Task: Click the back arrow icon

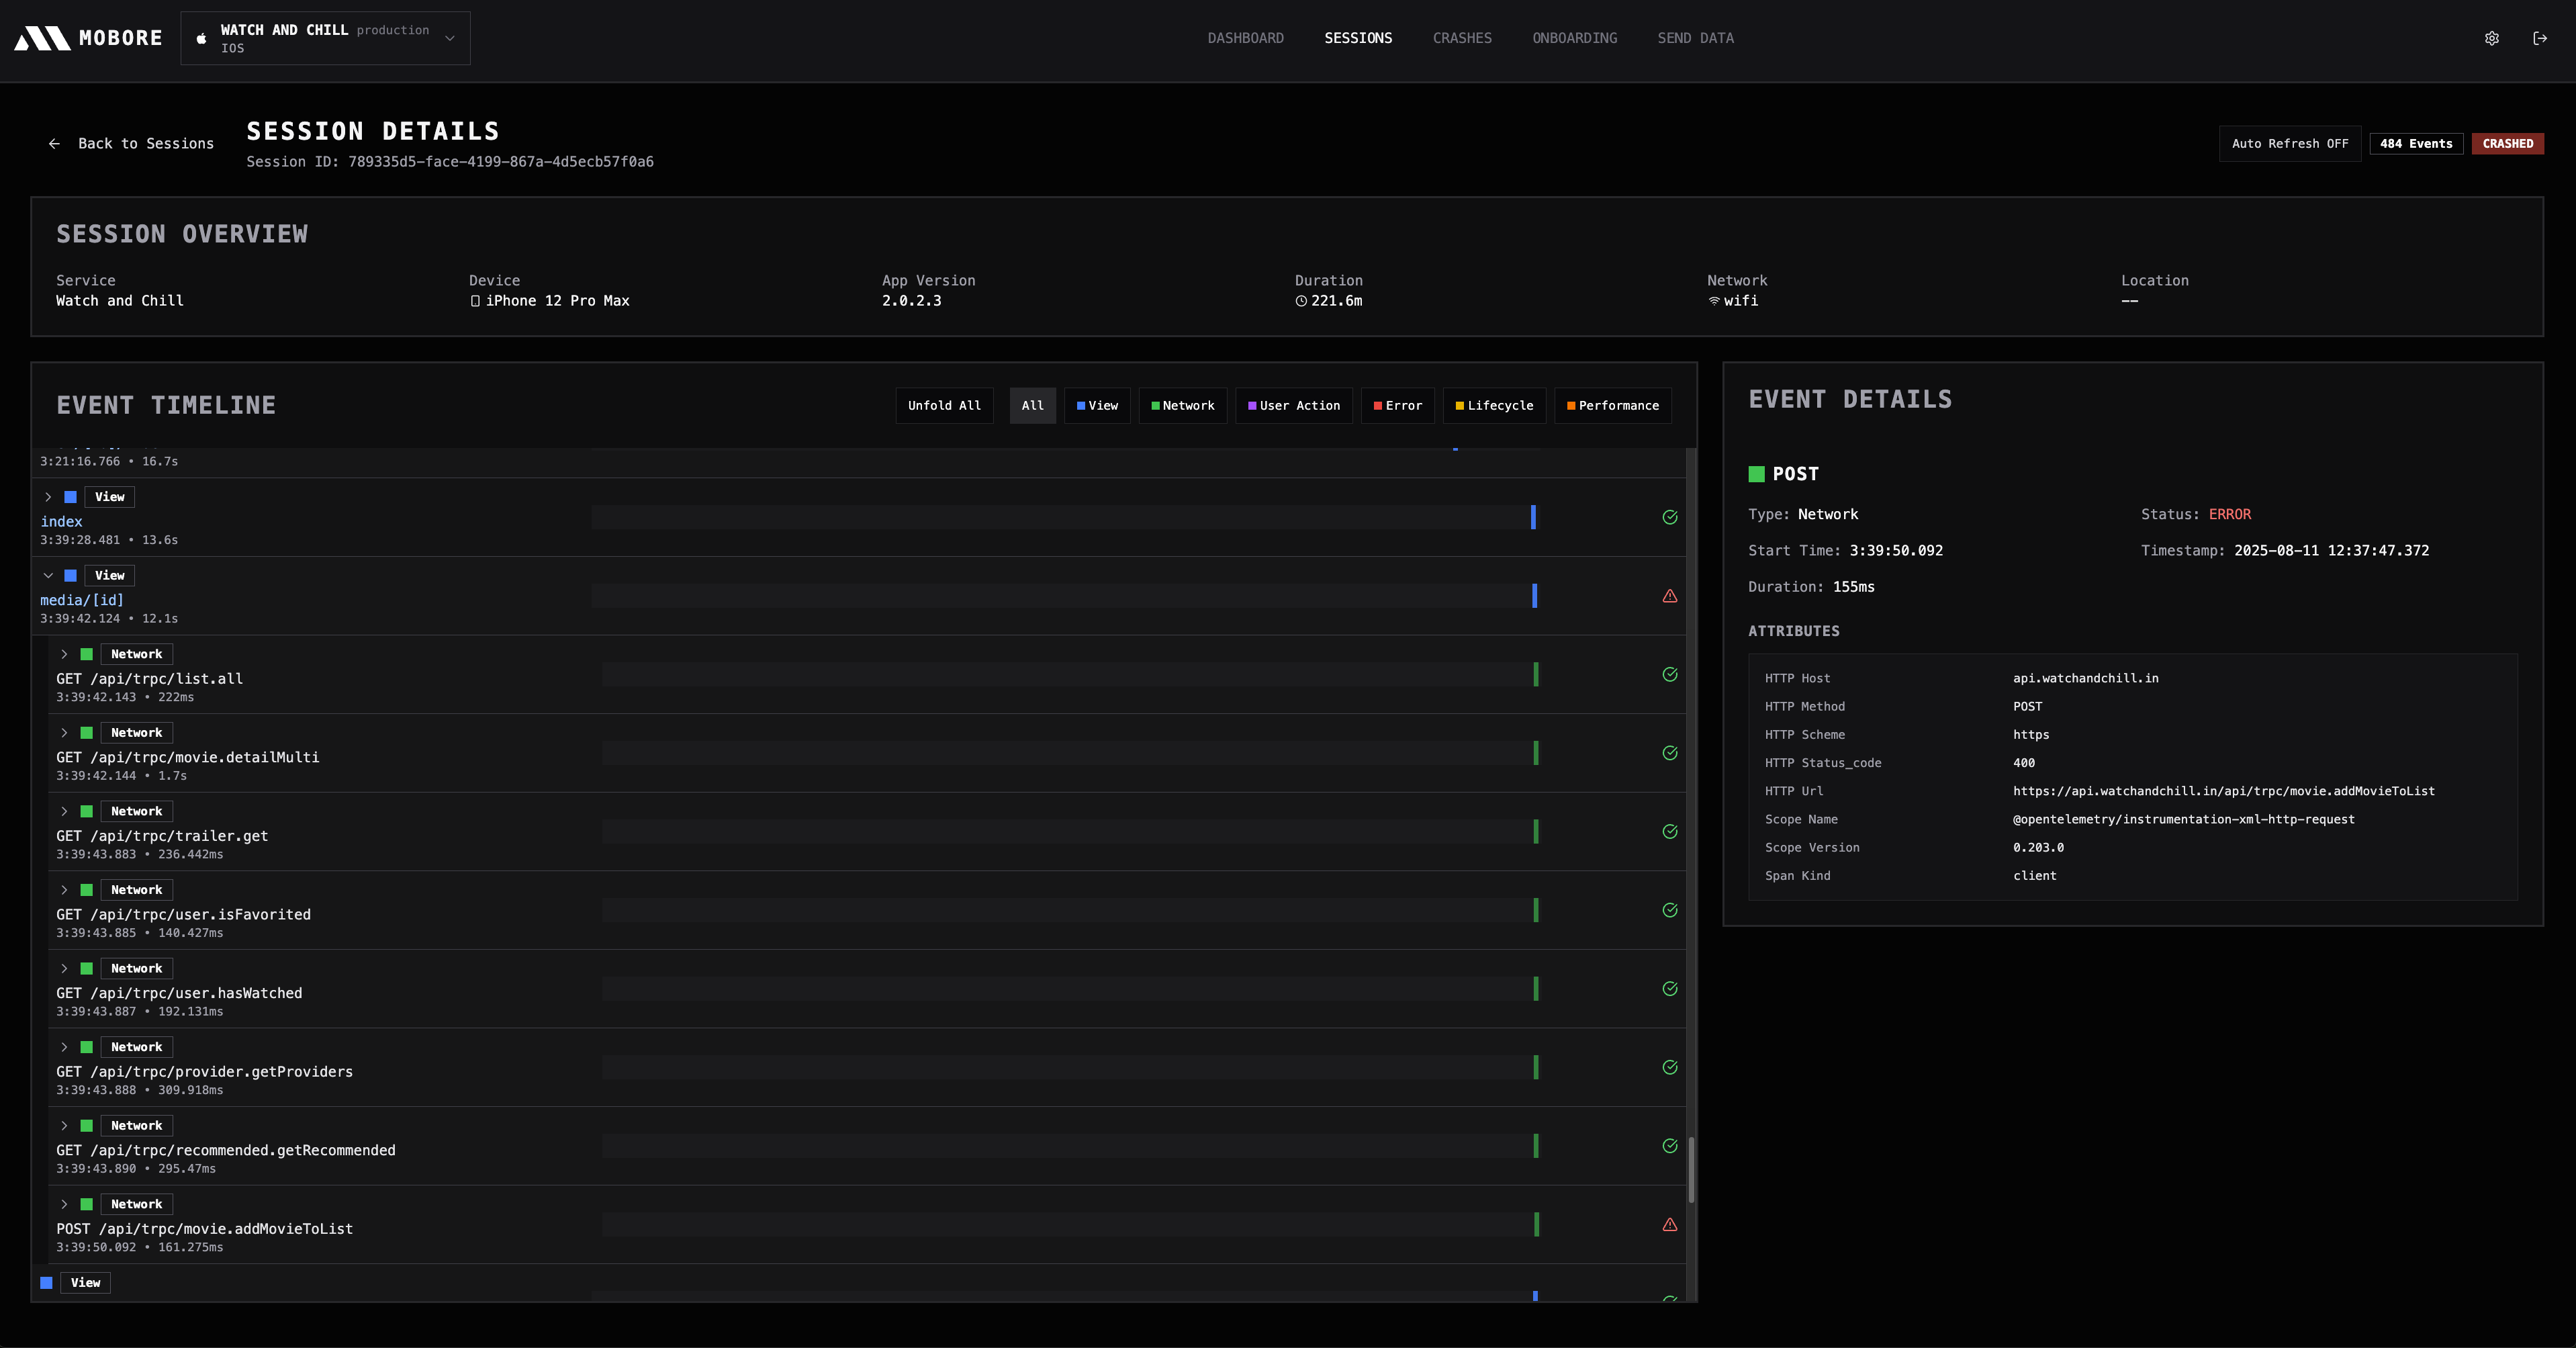Action: tap(54, 144)
